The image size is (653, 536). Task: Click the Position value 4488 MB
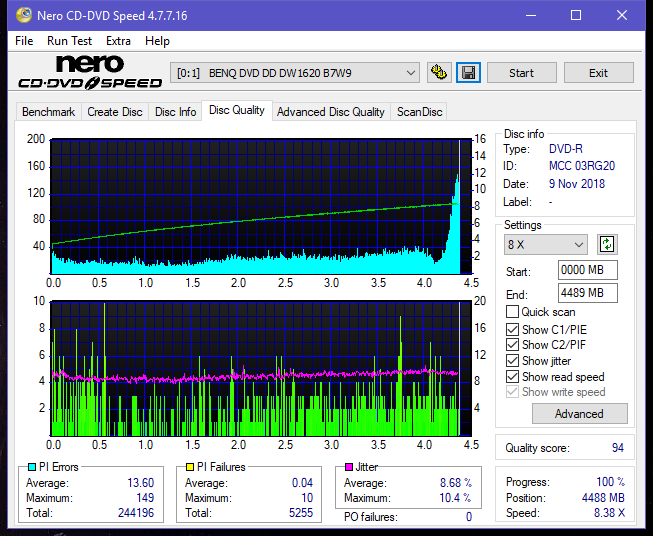point(603,498)
